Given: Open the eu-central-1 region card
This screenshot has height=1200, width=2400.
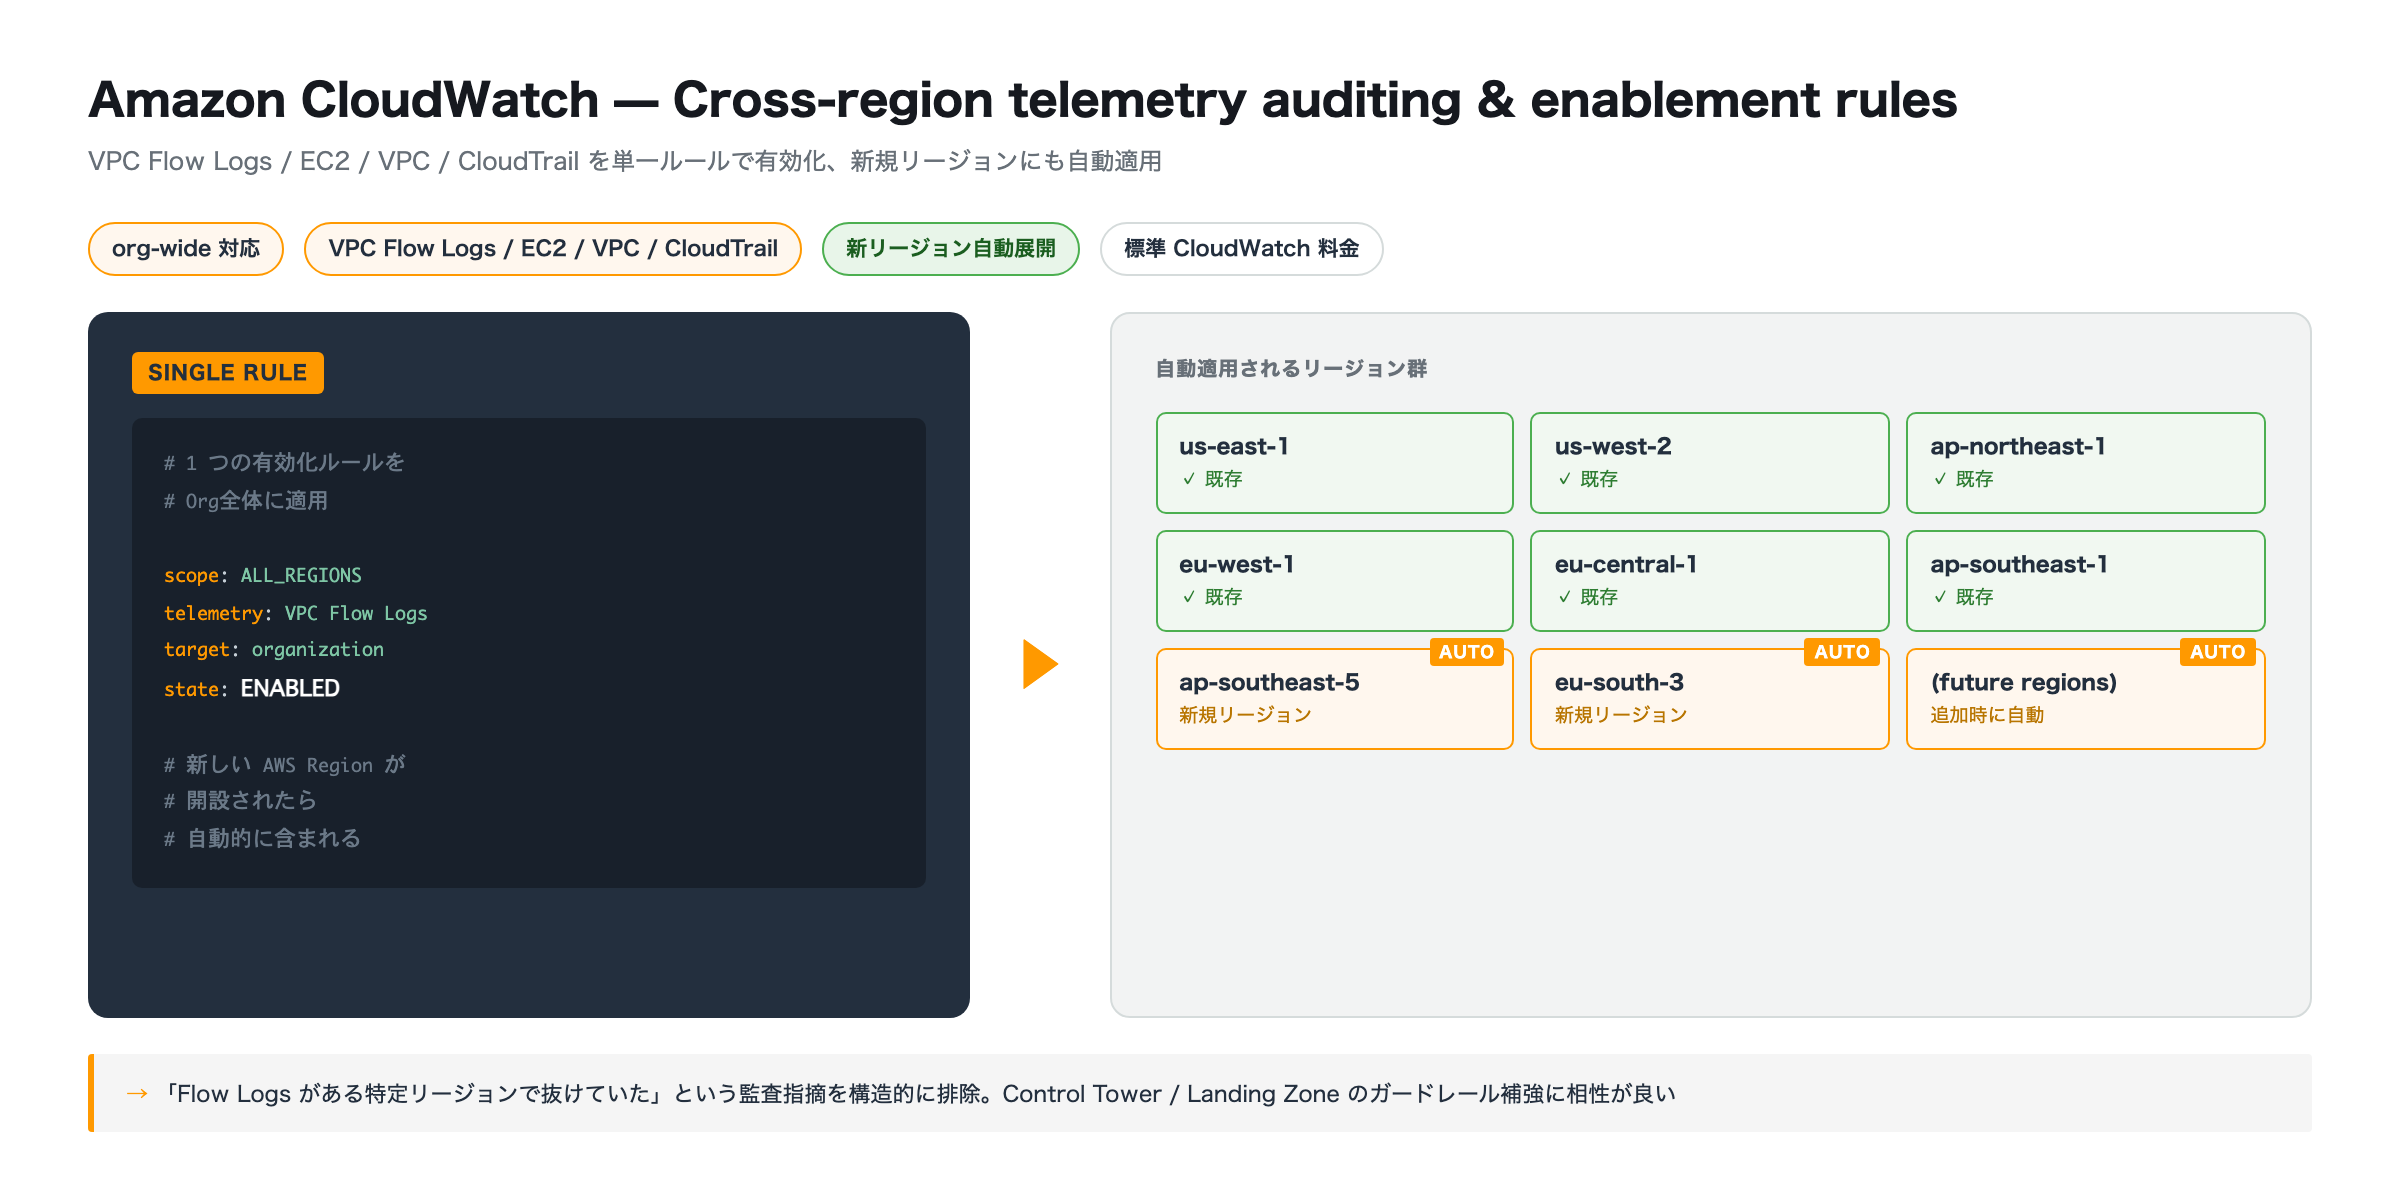Looking at the screenshot, I should pos(1710,581).
